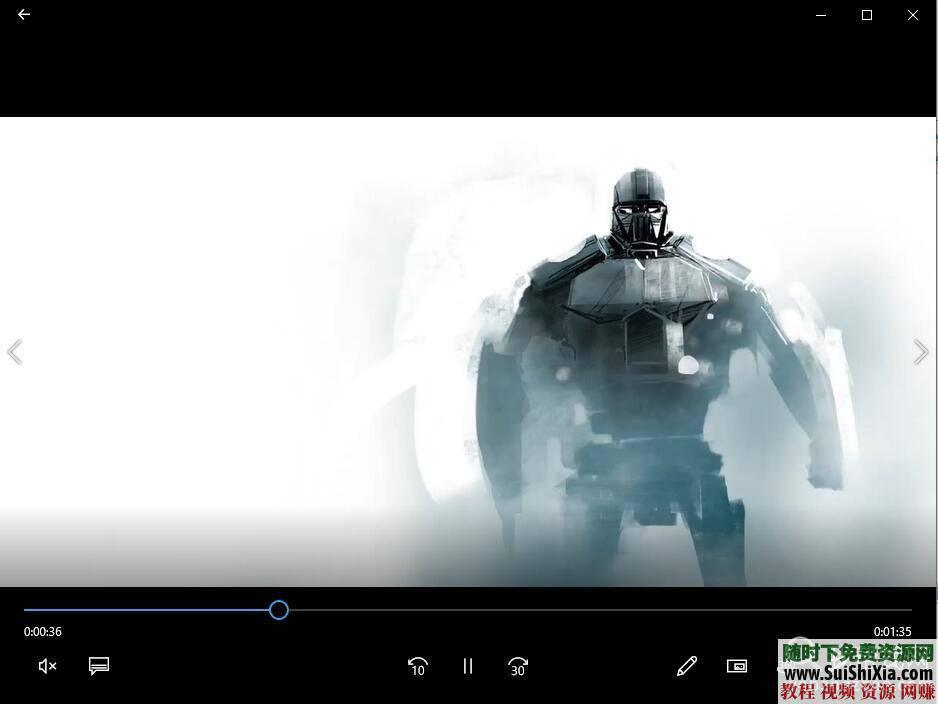Click the total duration 0:01:35

pos(893,632)
